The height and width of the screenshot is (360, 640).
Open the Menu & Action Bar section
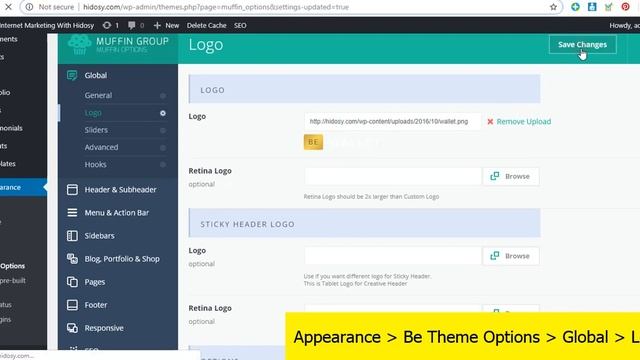pos(118,213)
